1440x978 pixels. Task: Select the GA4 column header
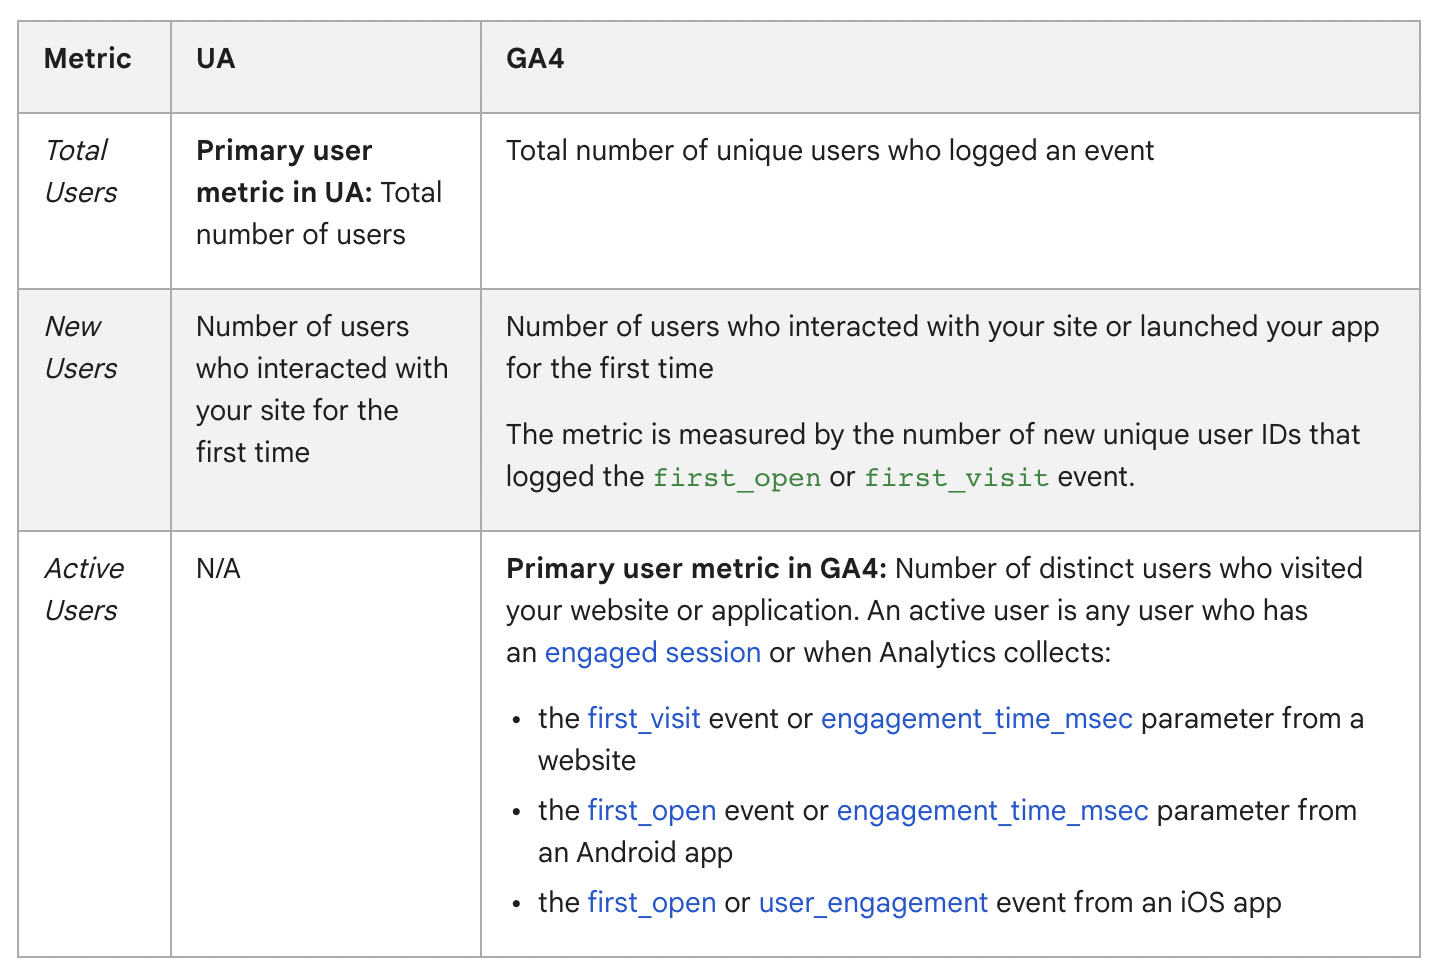950,67
